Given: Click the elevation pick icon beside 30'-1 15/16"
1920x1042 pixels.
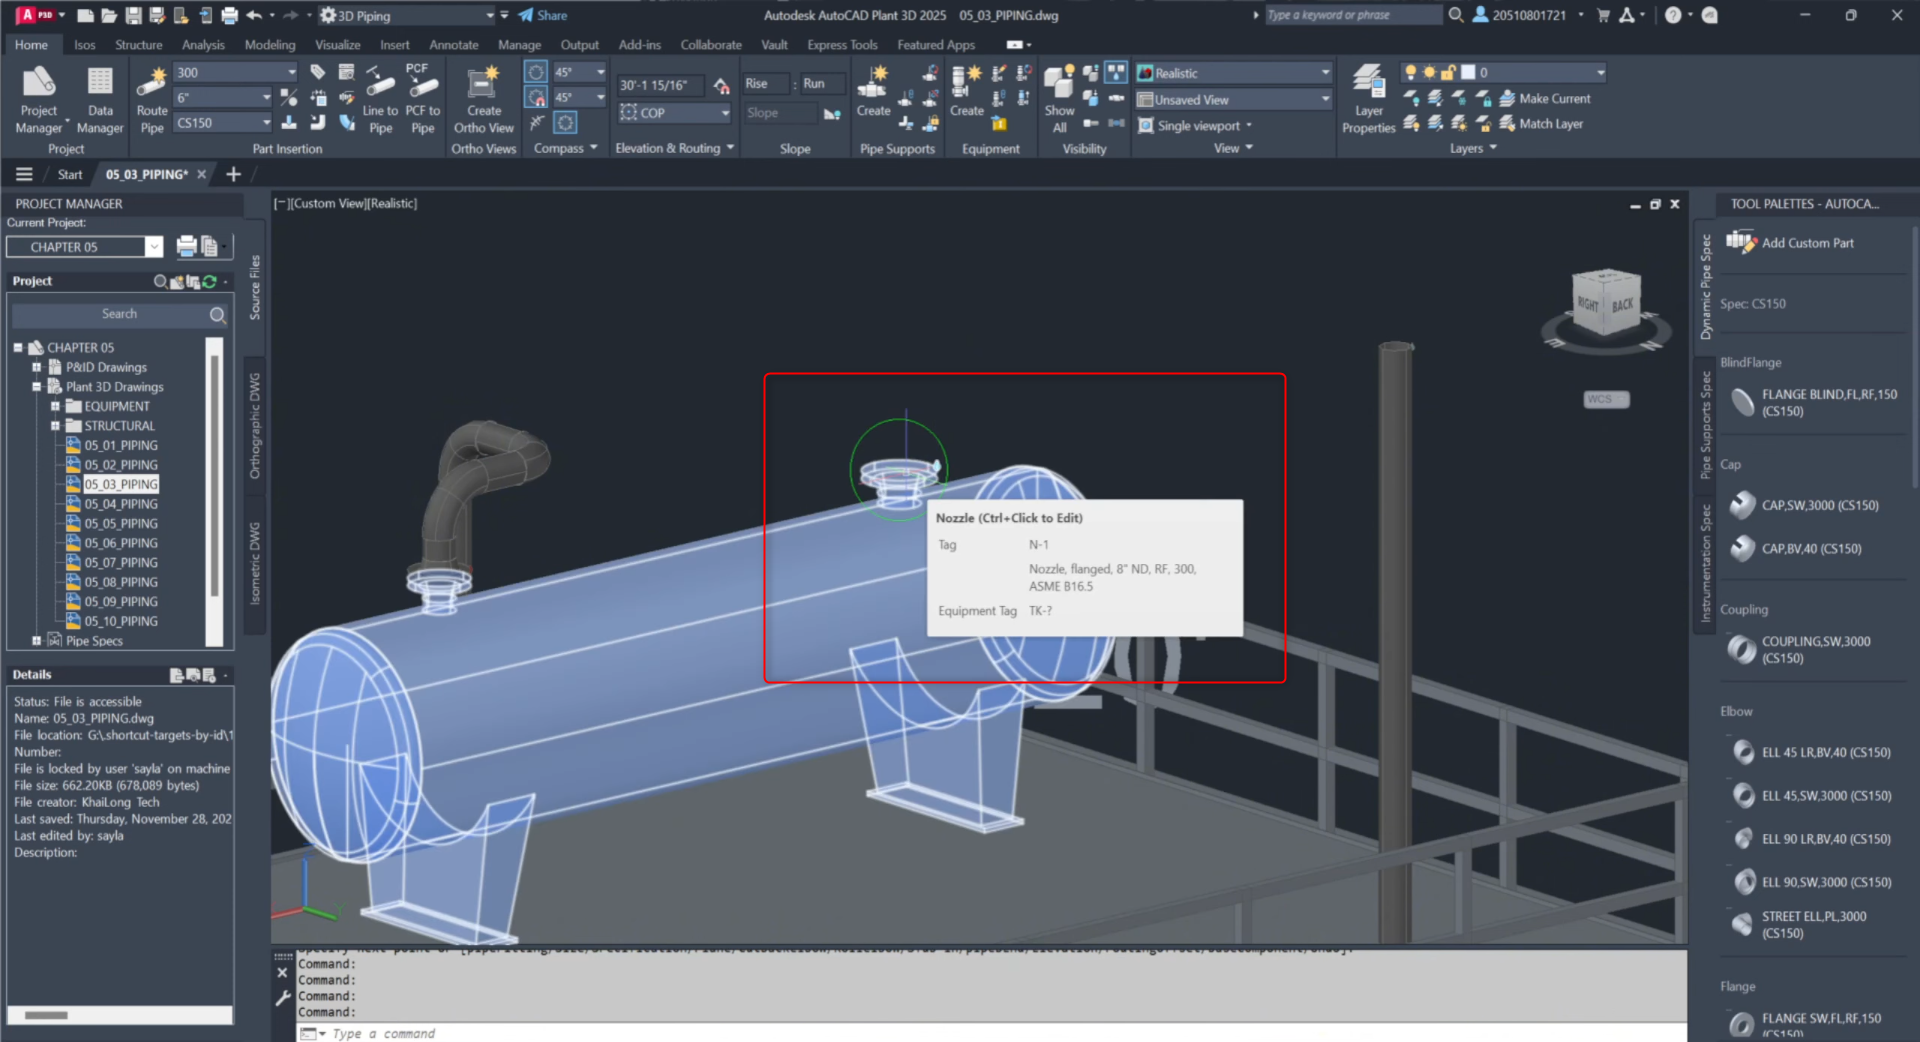Looking at the screenshot, I should pyautogui.click(x=721, y=86).
